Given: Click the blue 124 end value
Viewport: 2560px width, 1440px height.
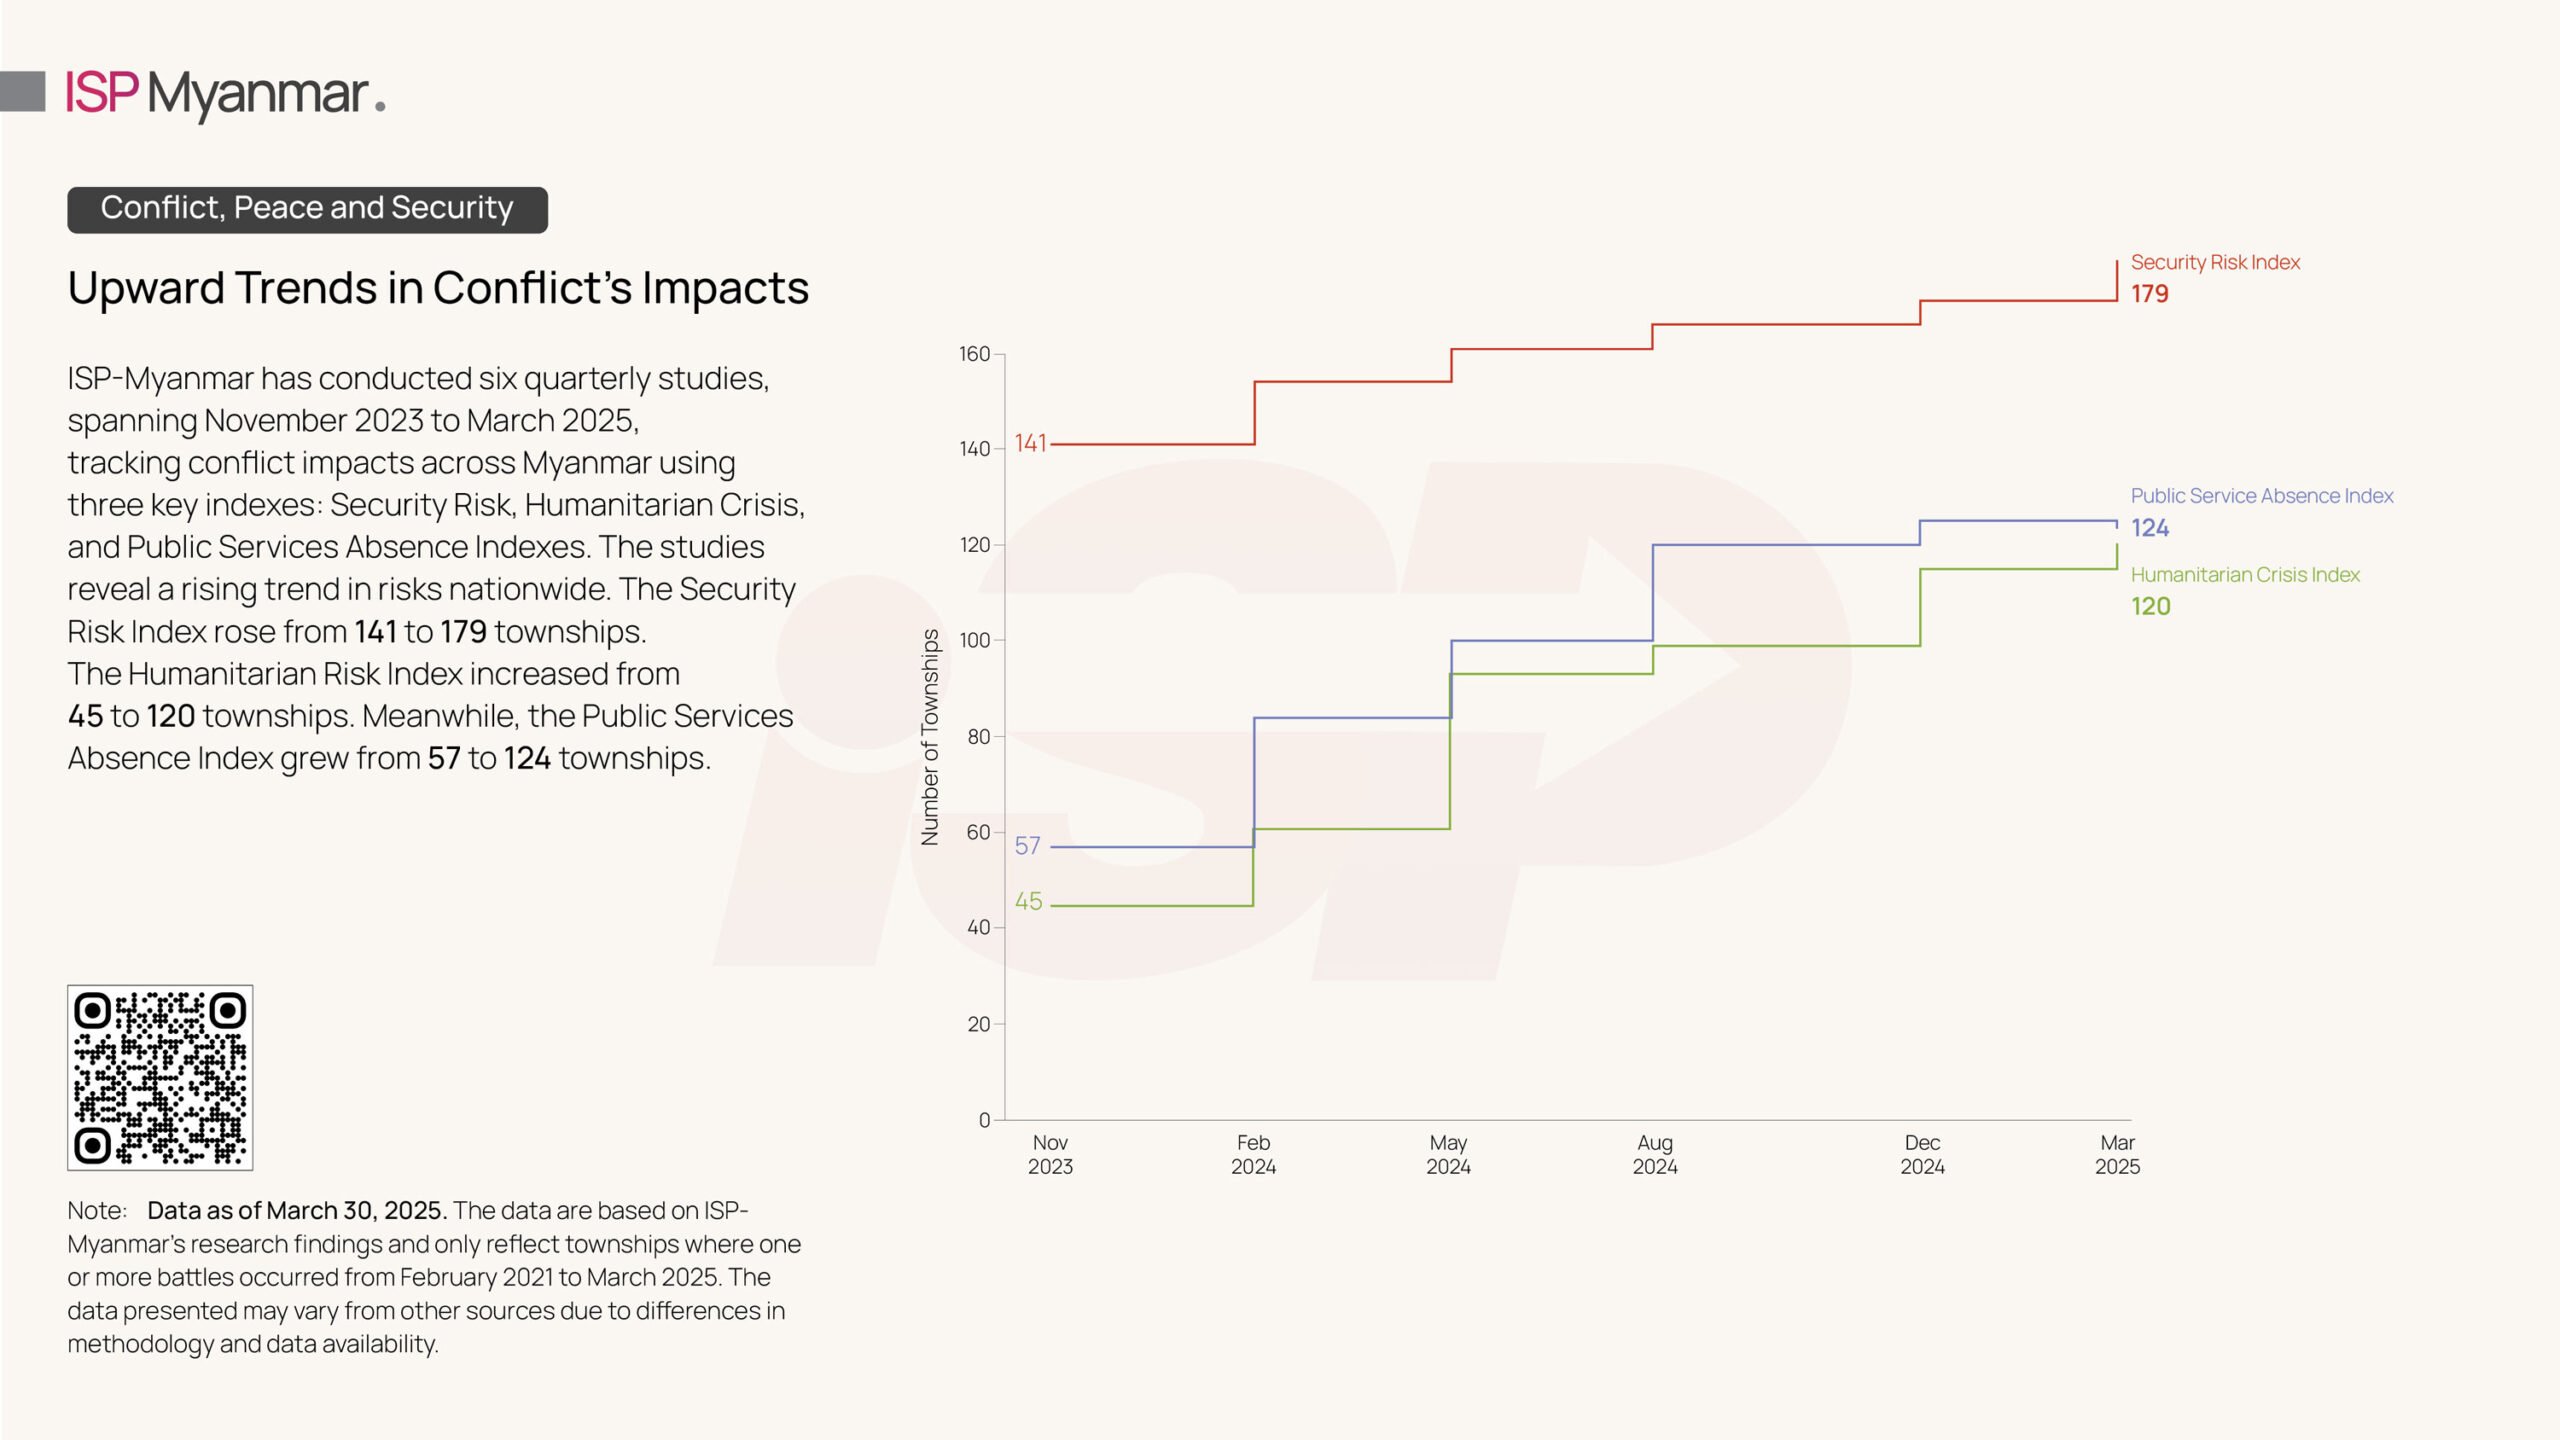Looking at the screenshot, I should pyautogui.click(x=2149, y=528).
